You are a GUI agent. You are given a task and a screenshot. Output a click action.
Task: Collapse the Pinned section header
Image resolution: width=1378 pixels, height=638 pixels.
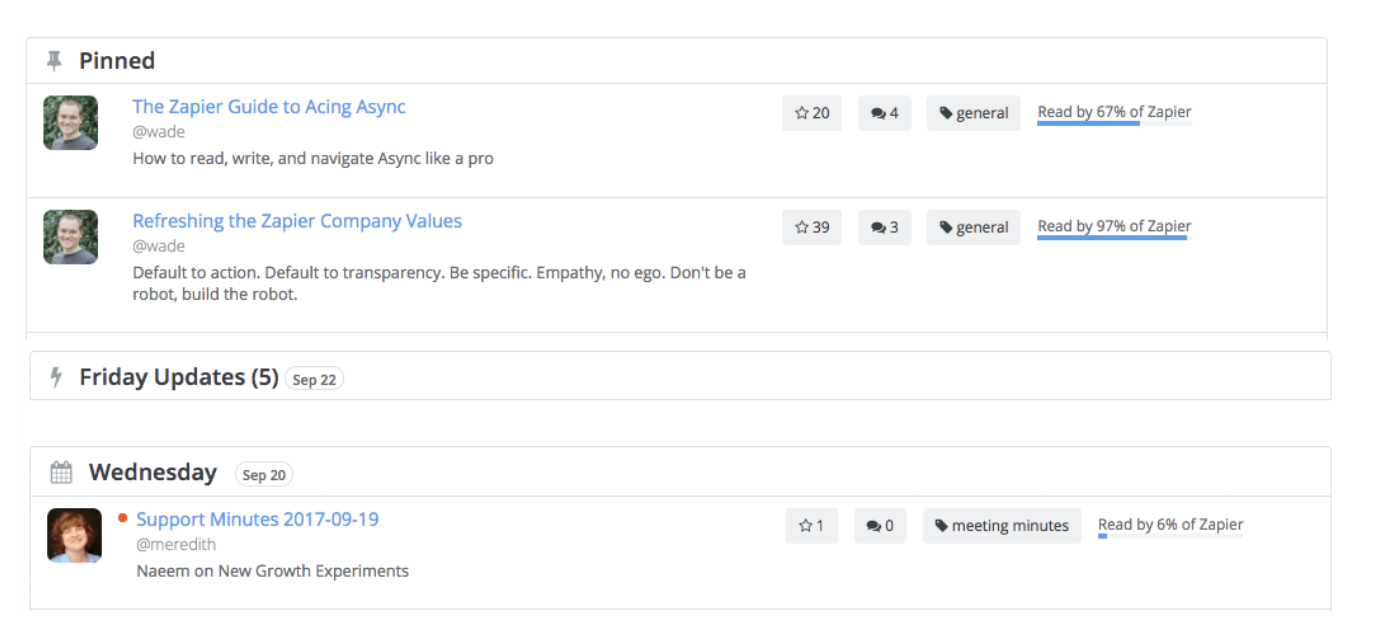point(117,61)
